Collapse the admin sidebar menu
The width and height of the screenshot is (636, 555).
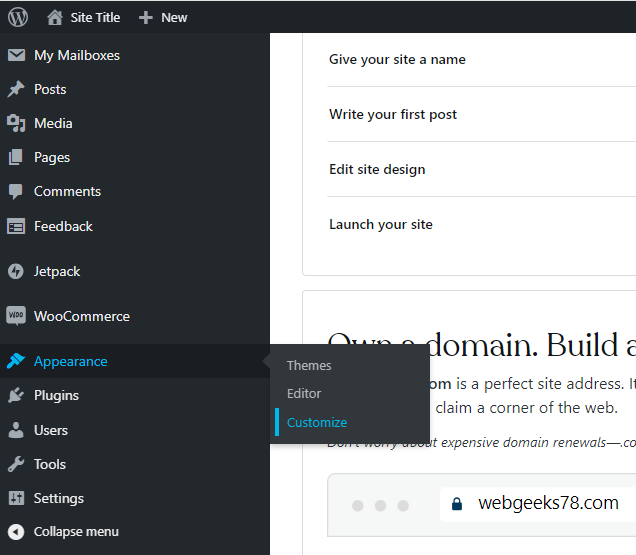click(75, 532)
